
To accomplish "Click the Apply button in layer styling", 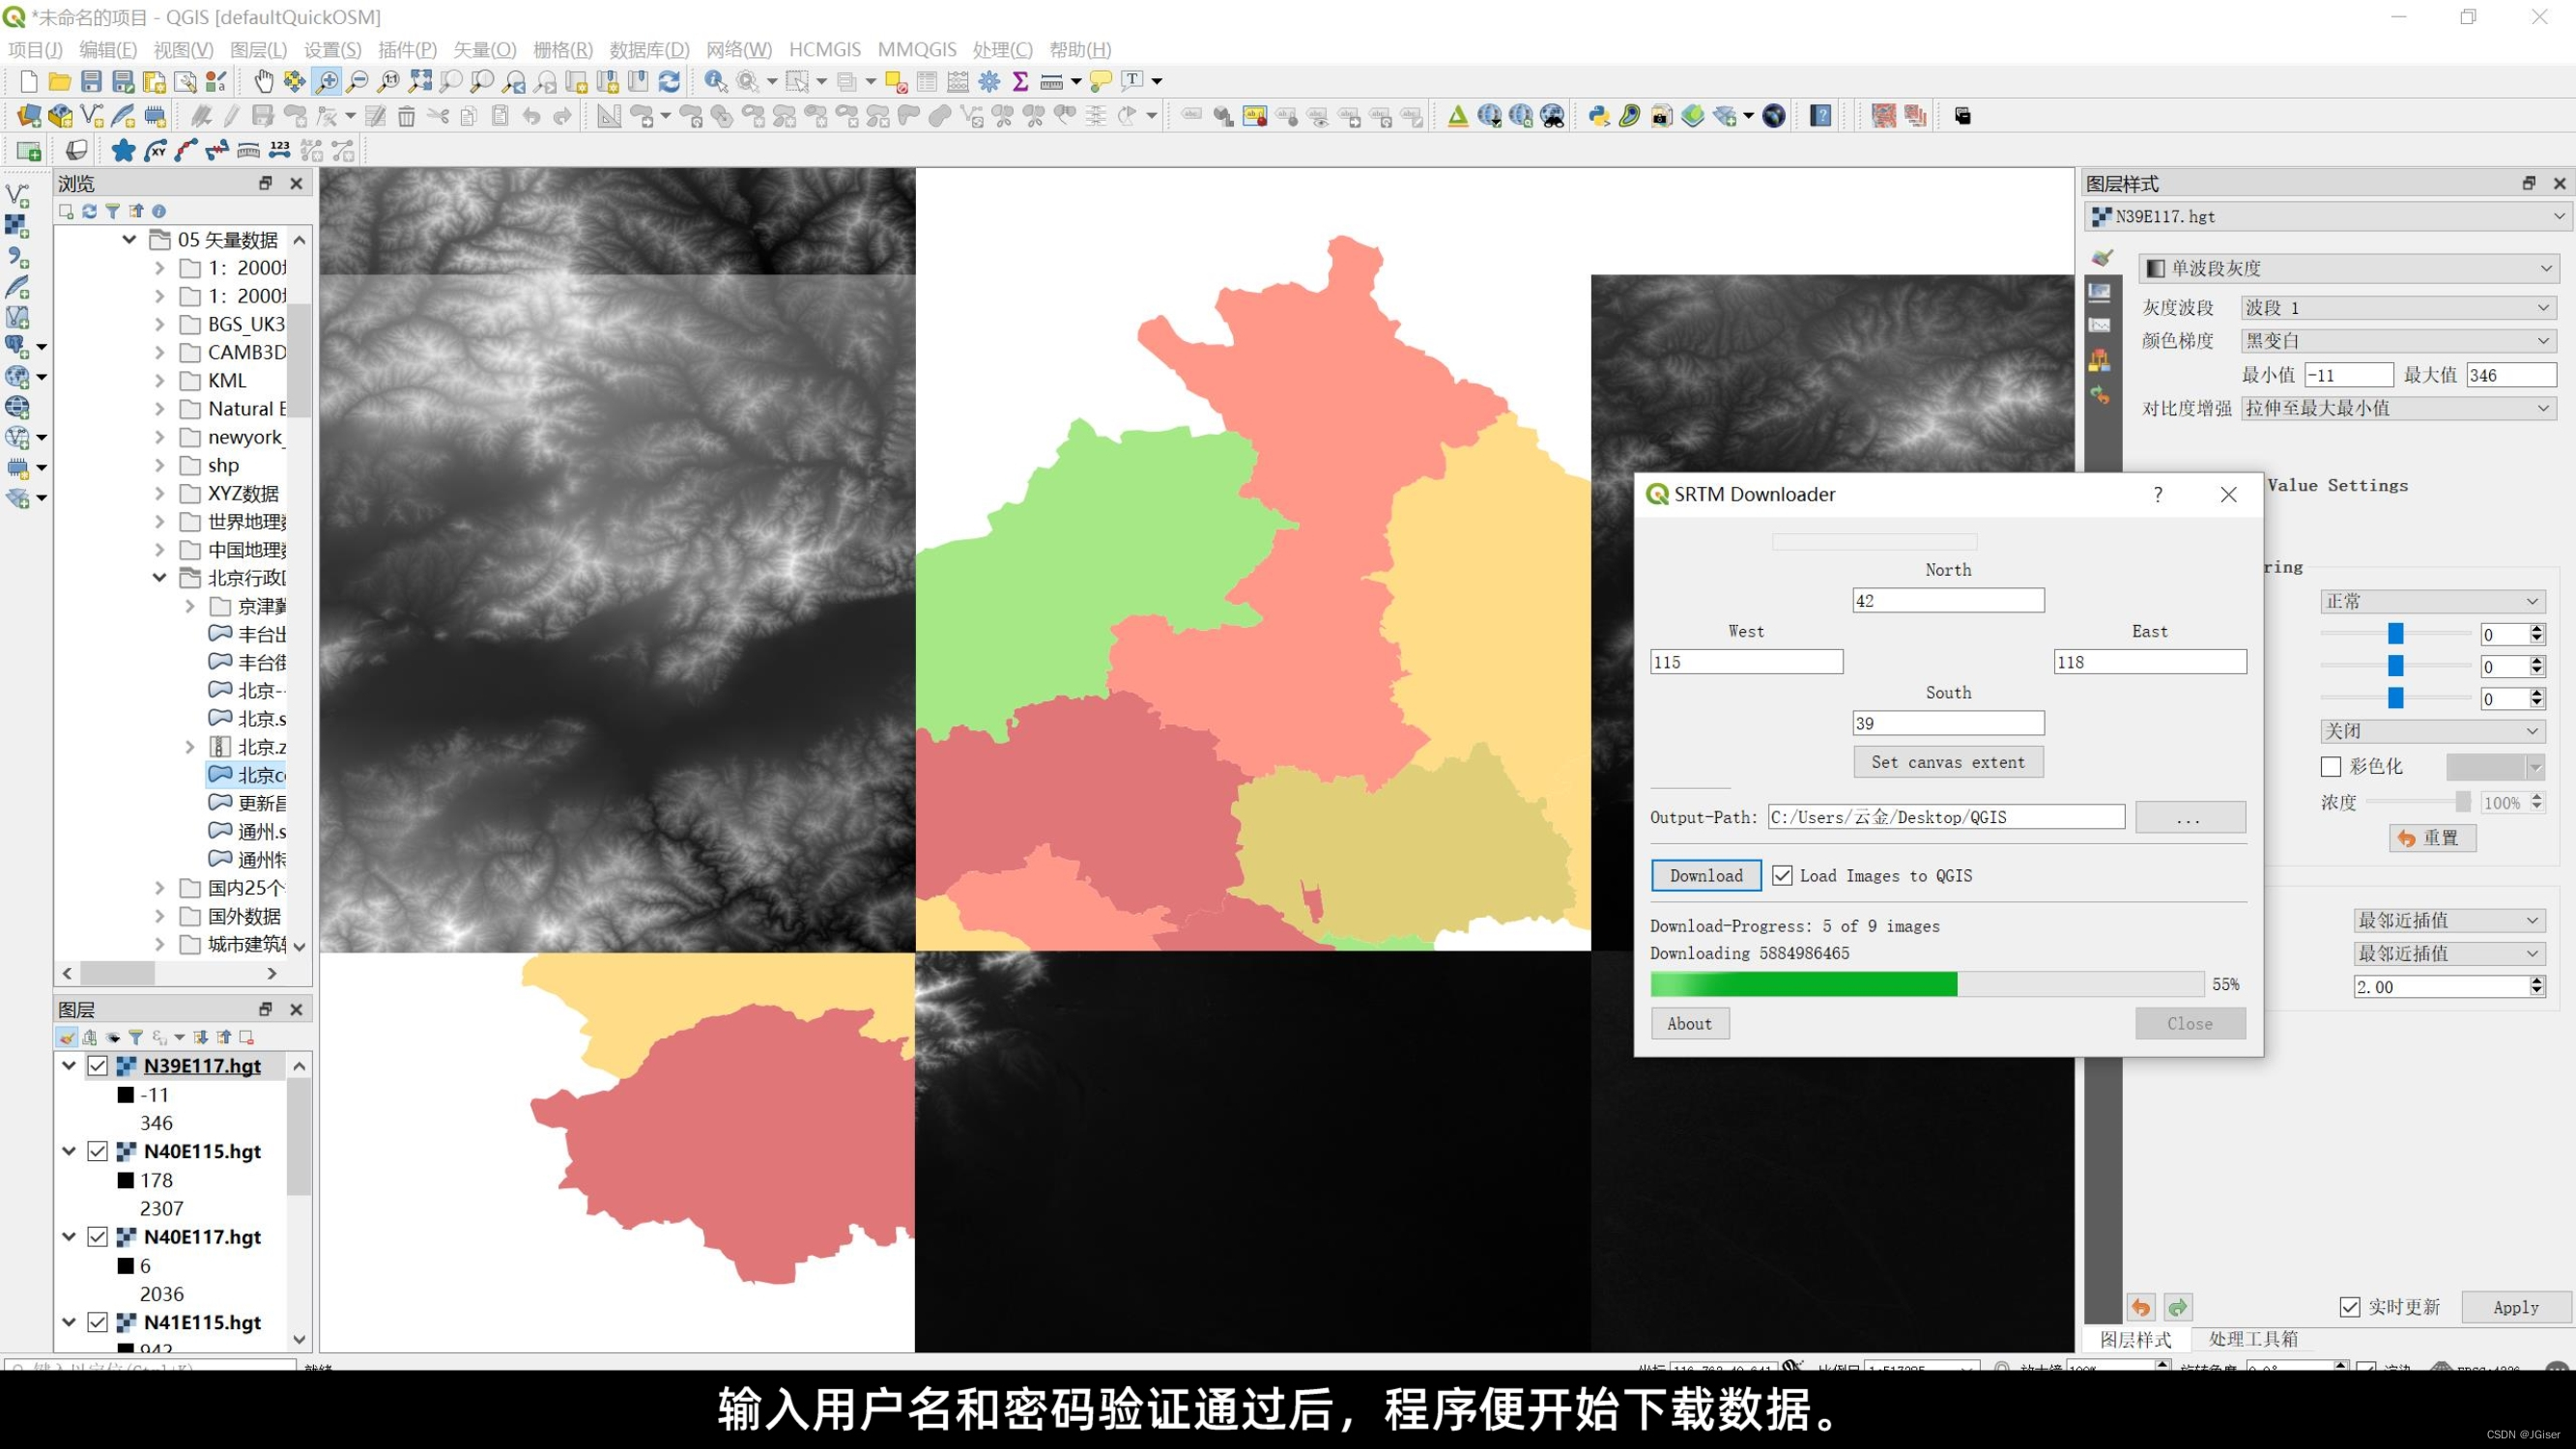I will point(2515,1307).
